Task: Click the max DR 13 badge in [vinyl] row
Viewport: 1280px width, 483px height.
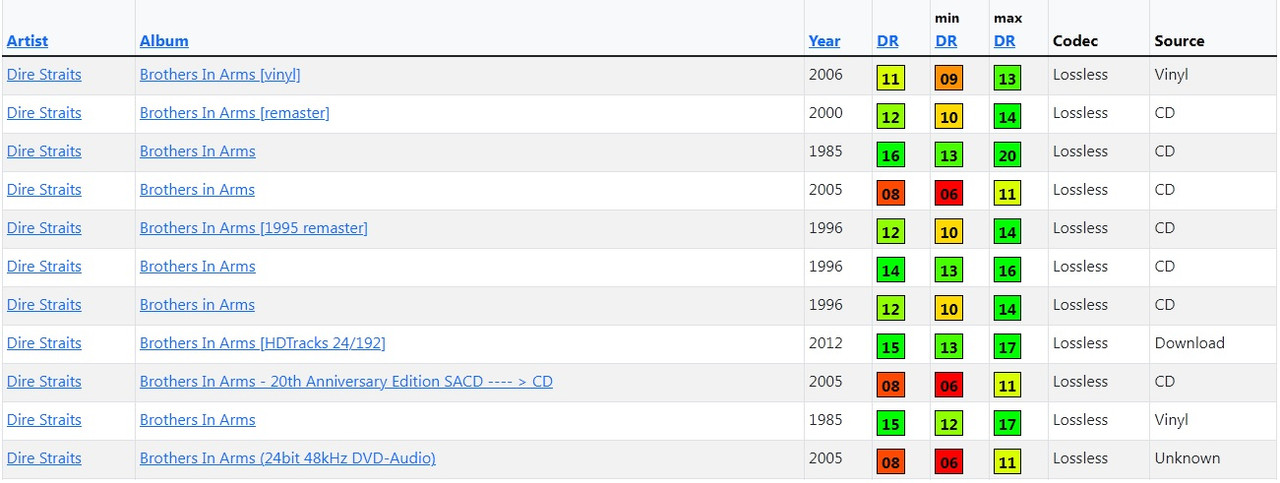Action: (1007, 78)
